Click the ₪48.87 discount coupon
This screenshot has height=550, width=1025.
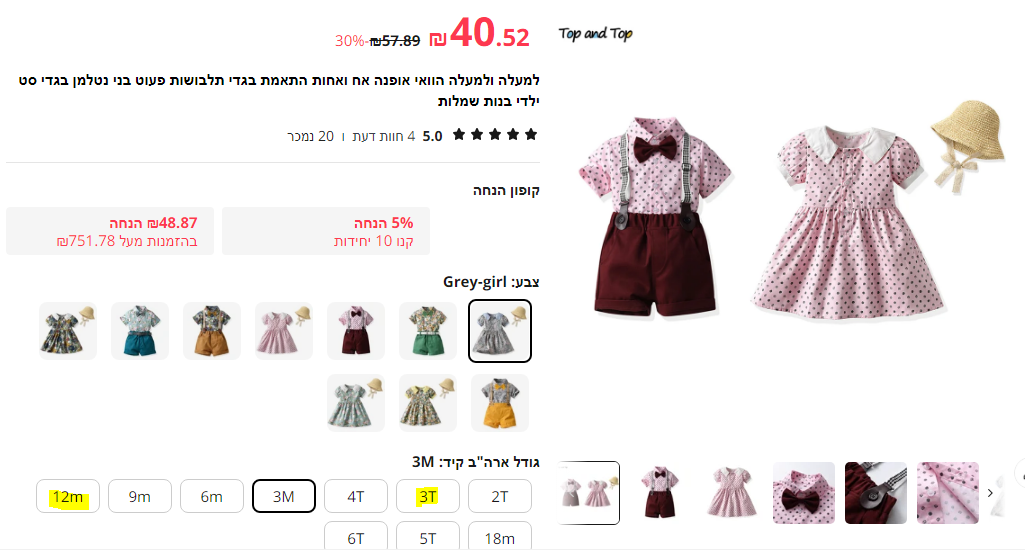(x=110, y=232)
